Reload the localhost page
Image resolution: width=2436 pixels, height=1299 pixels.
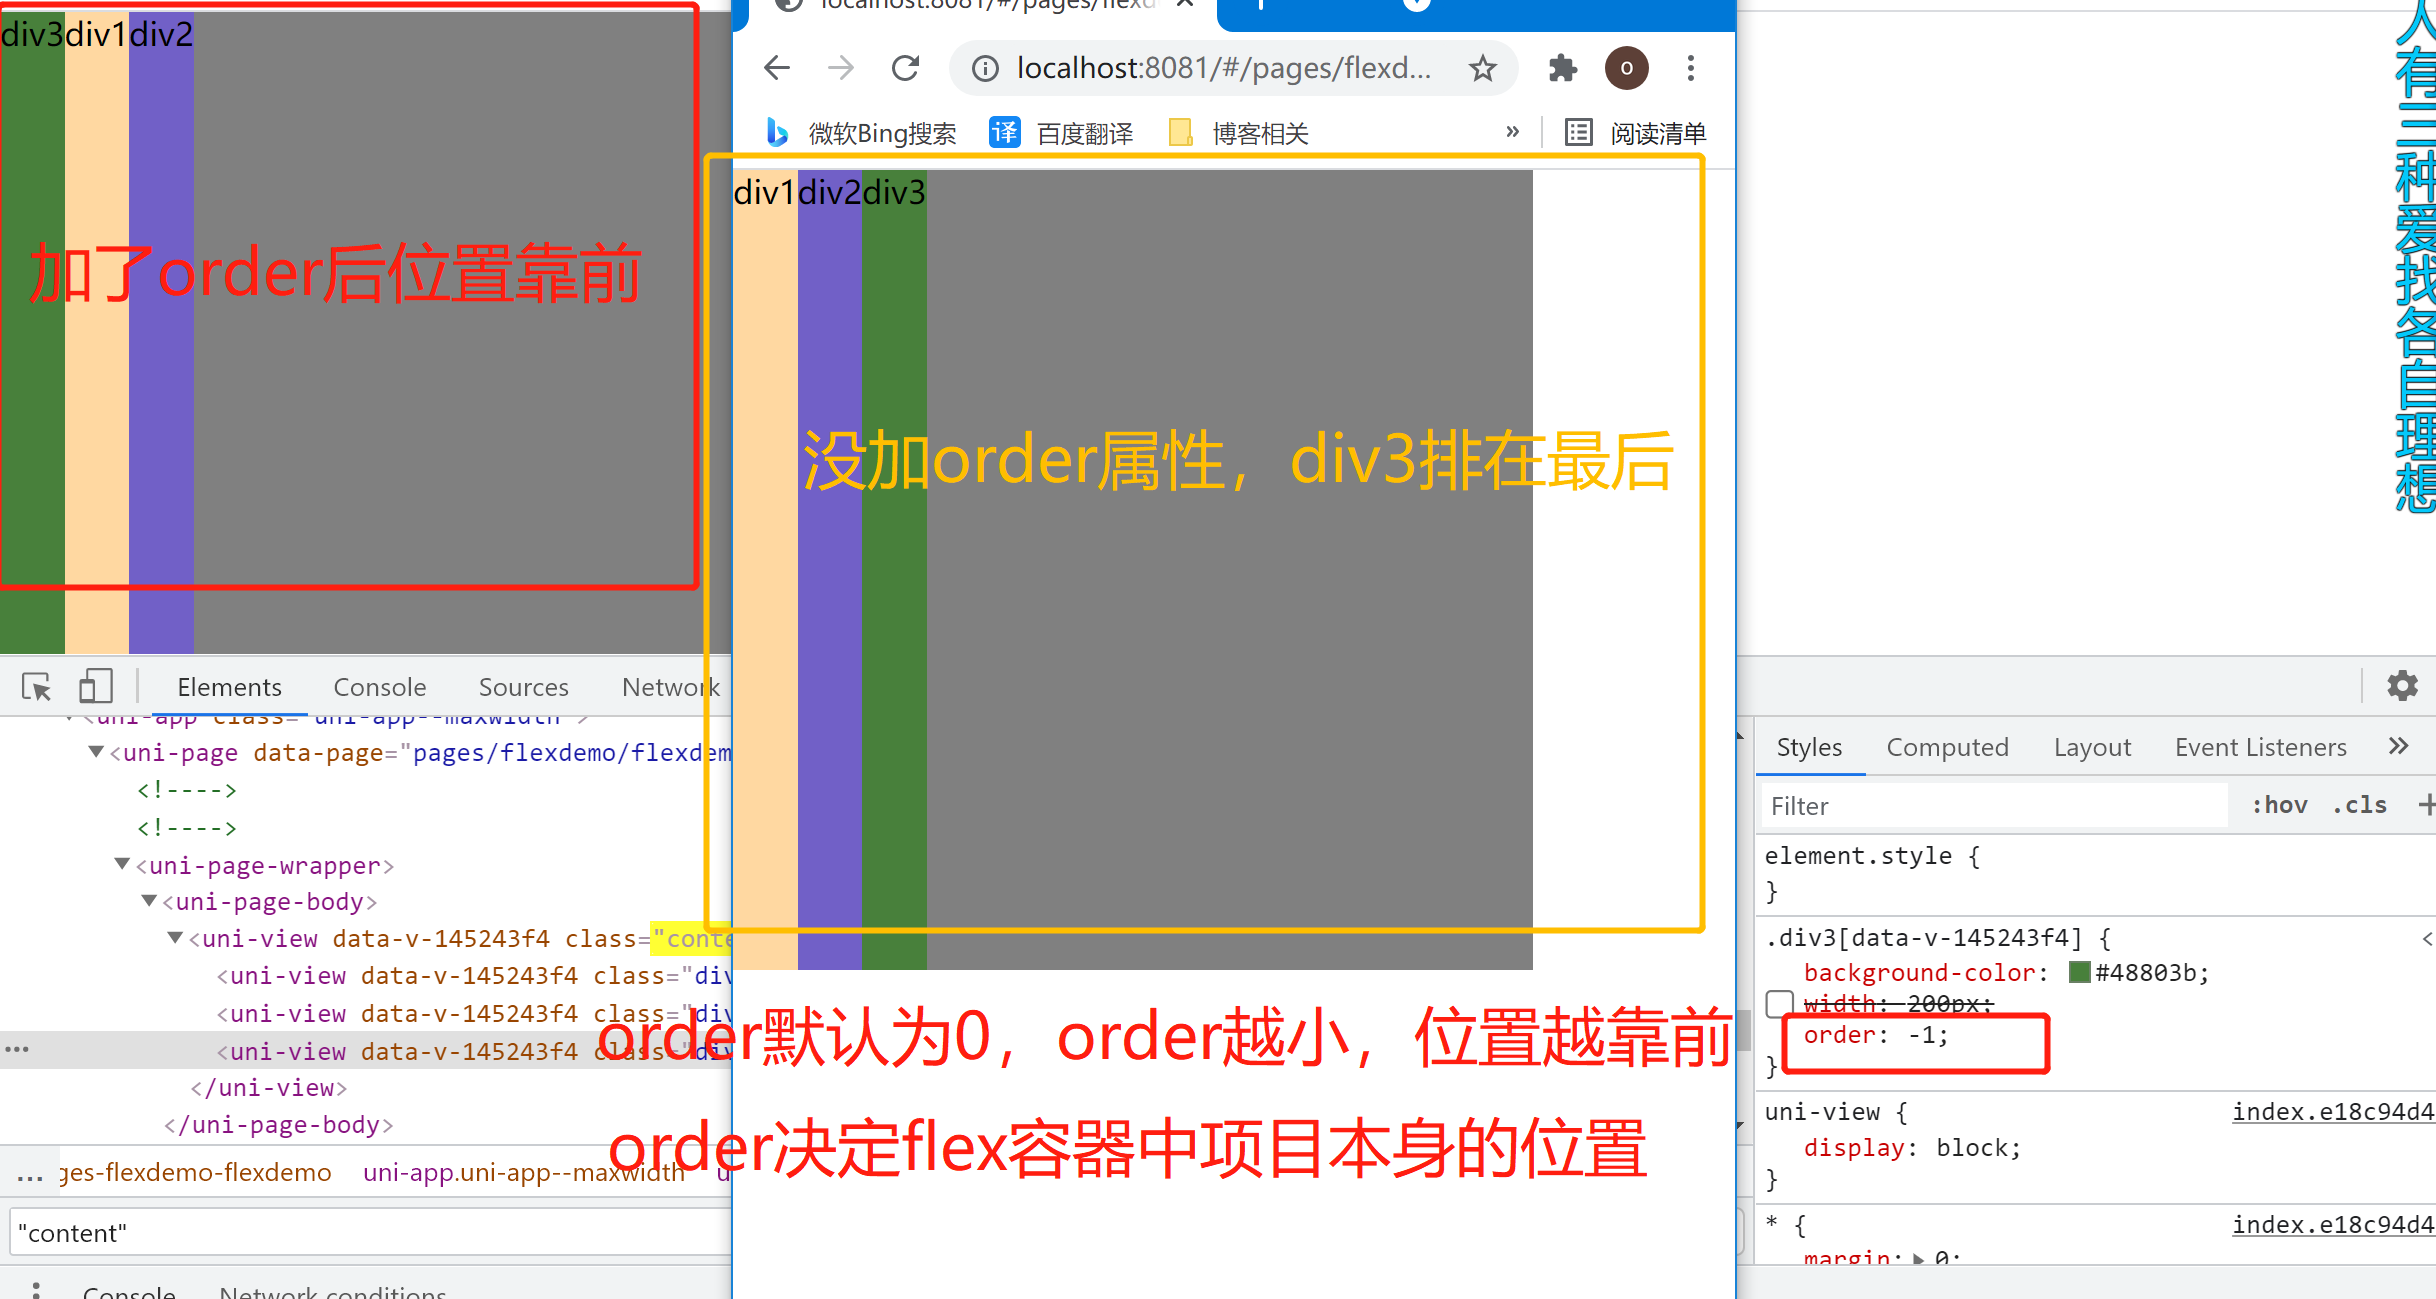[x=905, y=68]
